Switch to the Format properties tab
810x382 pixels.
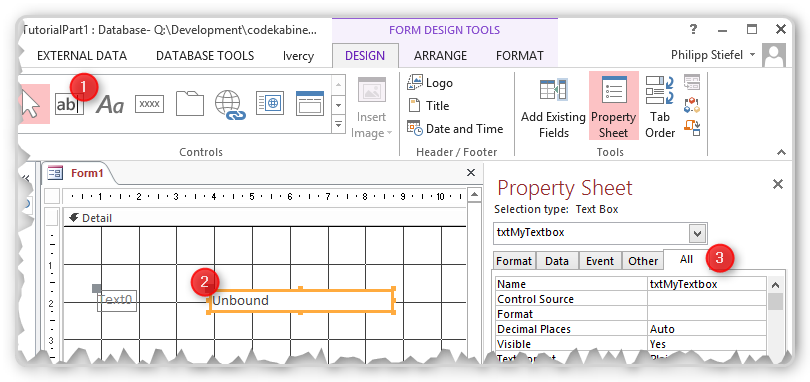coord(514,261)
